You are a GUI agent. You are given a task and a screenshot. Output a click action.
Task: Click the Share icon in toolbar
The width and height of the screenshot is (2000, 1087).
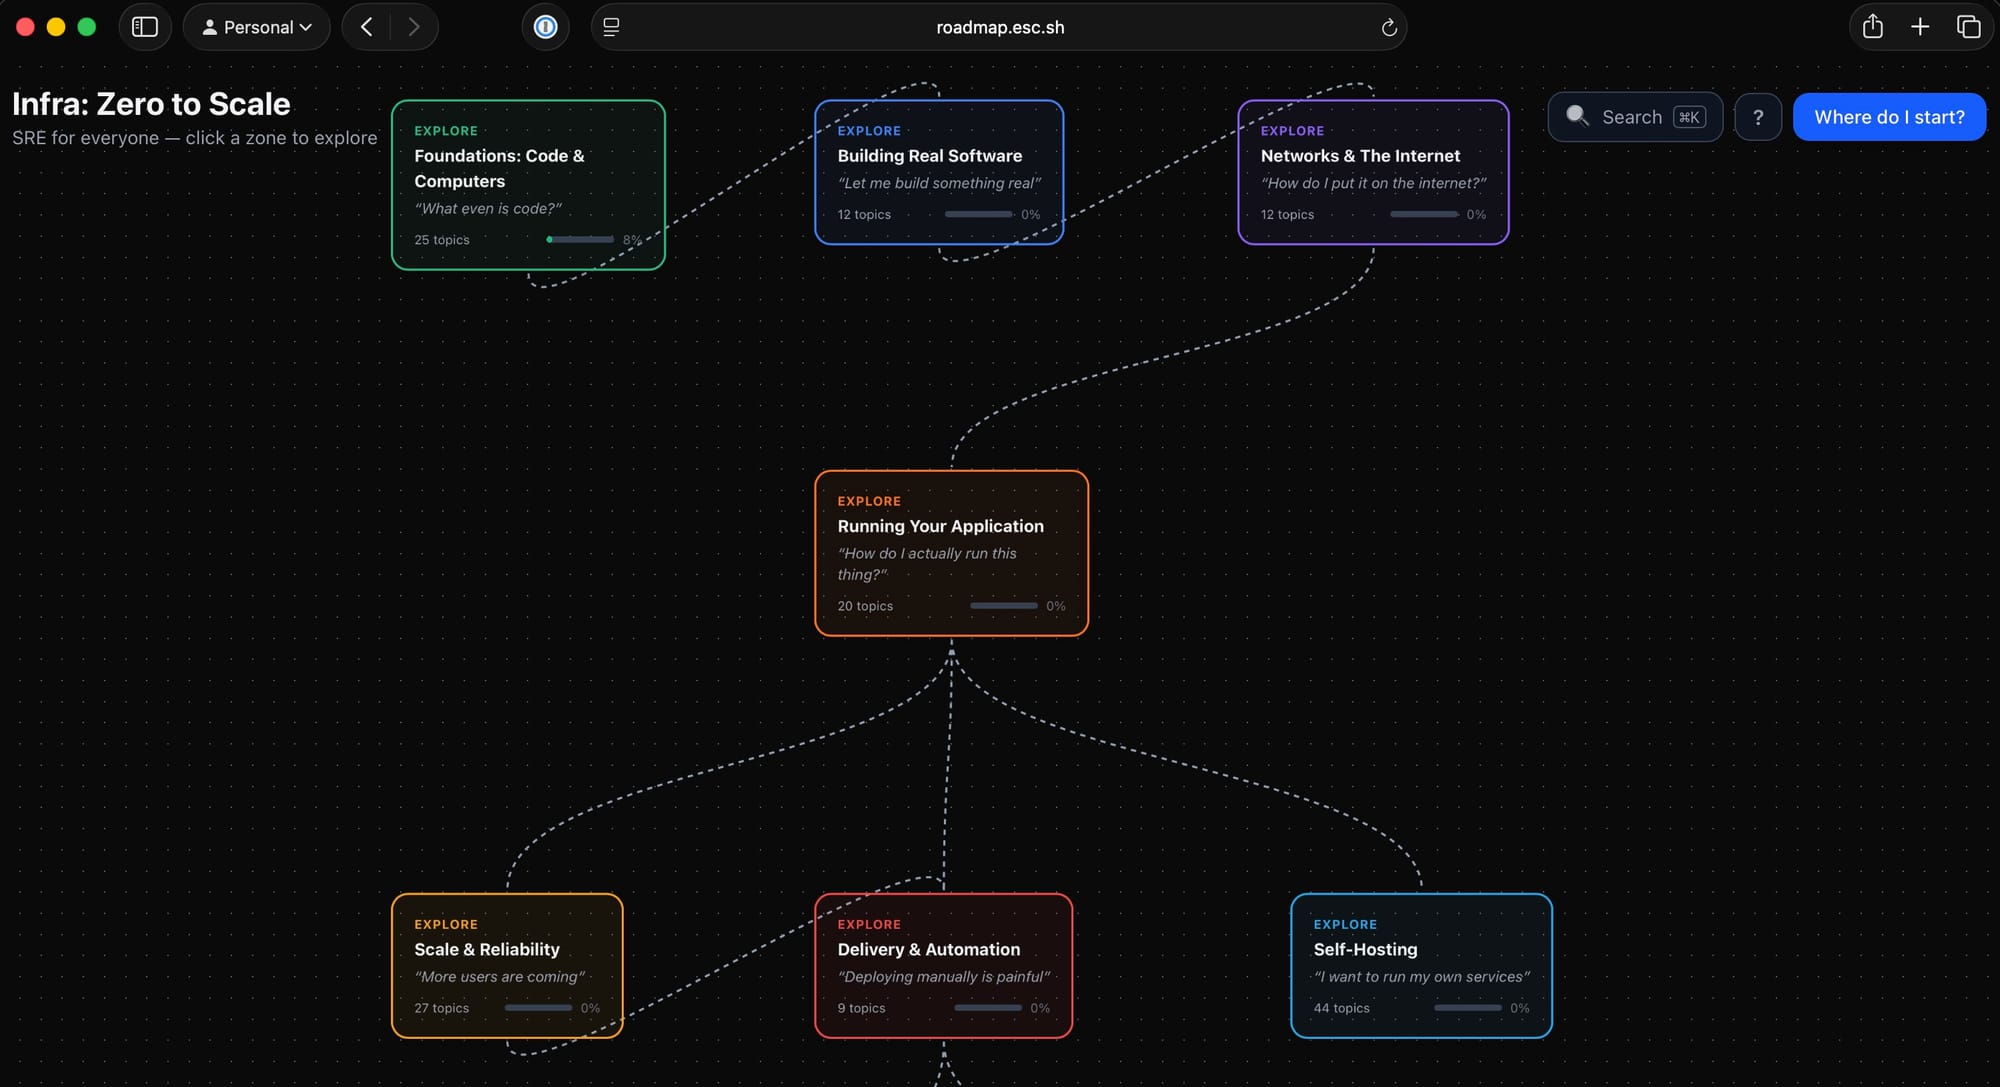pyautogui.click(x=1872, y=27)
